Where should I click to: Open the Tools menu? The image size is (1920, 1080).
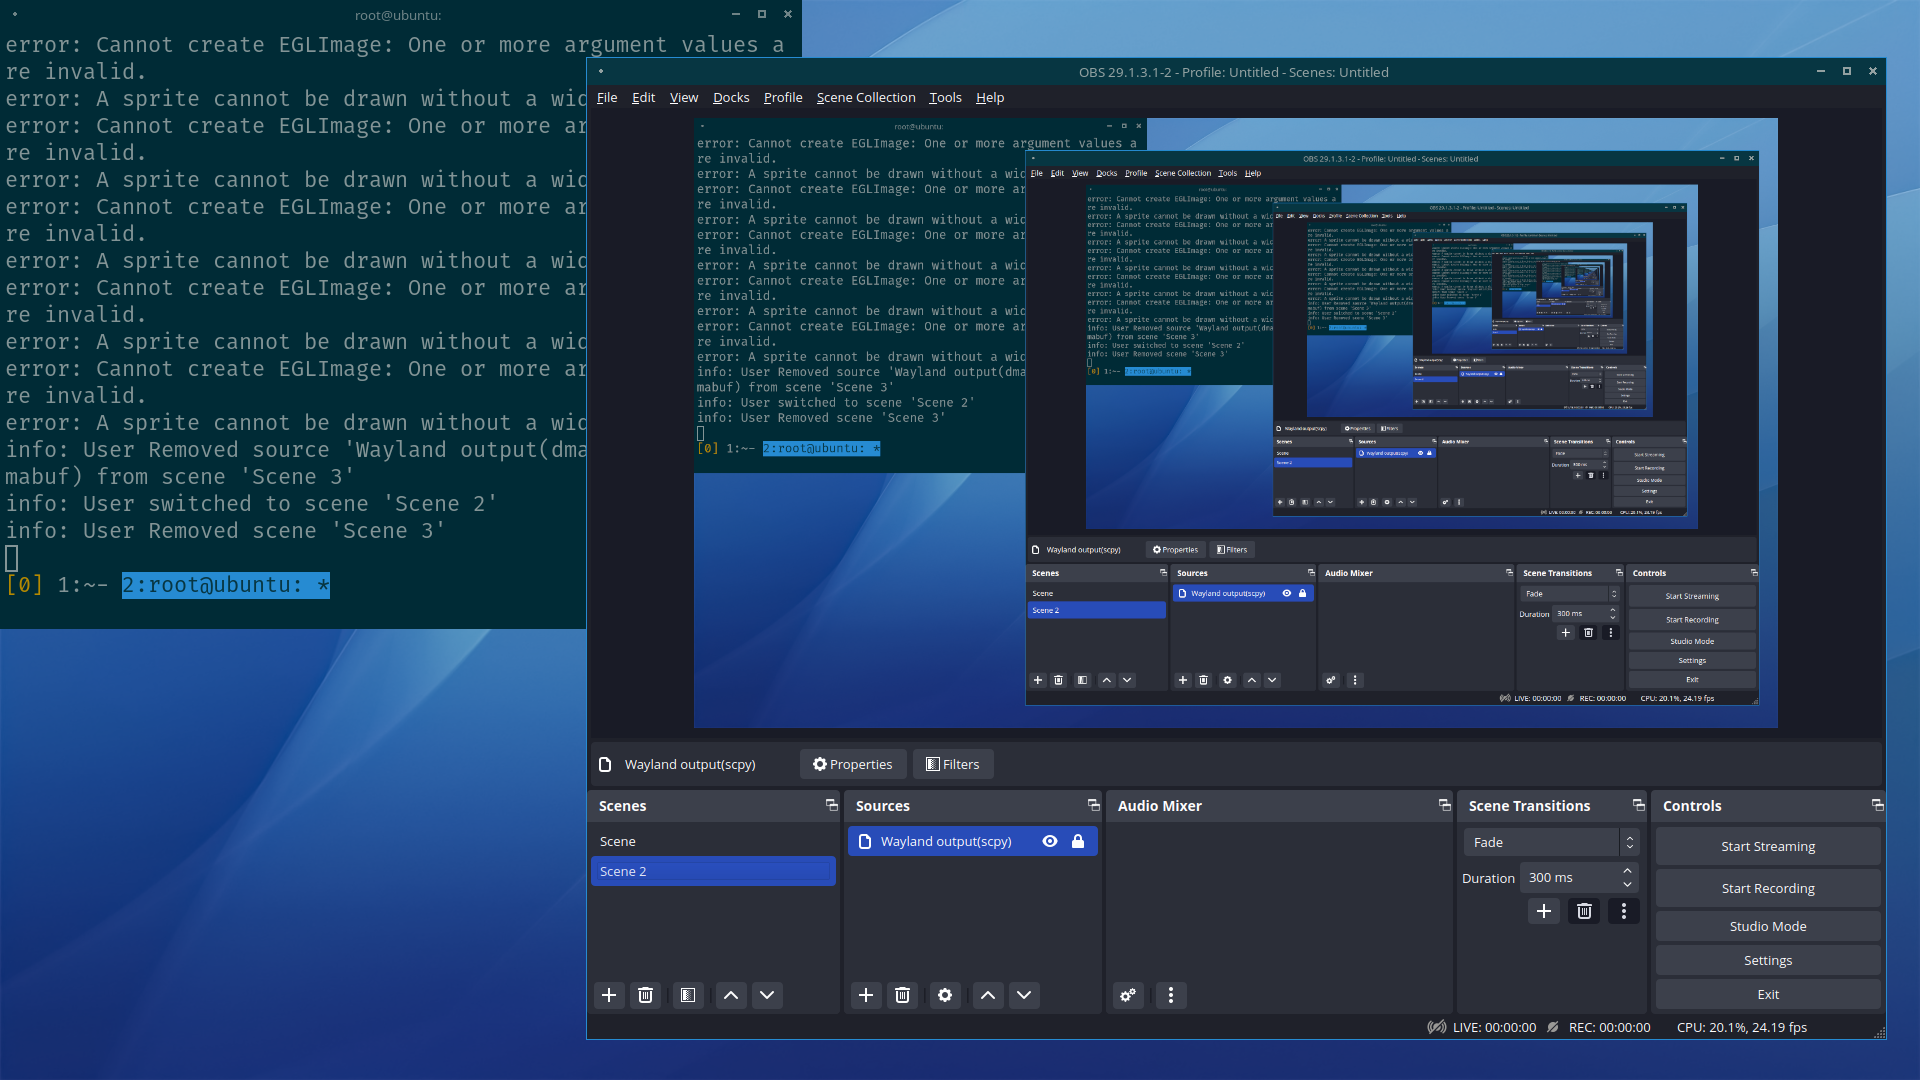tap(945, 97)
